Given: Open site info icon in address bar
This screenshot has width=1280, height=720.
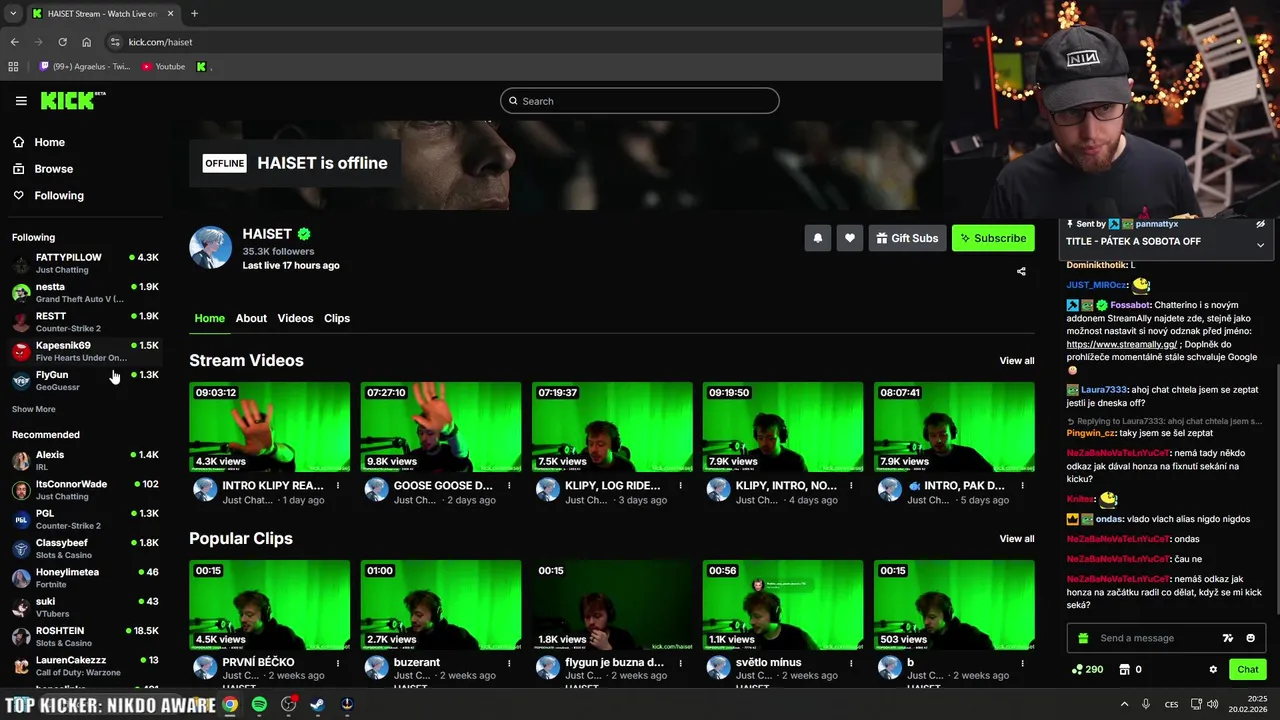Looking at the screenshot, I should (x=115, y=42).
